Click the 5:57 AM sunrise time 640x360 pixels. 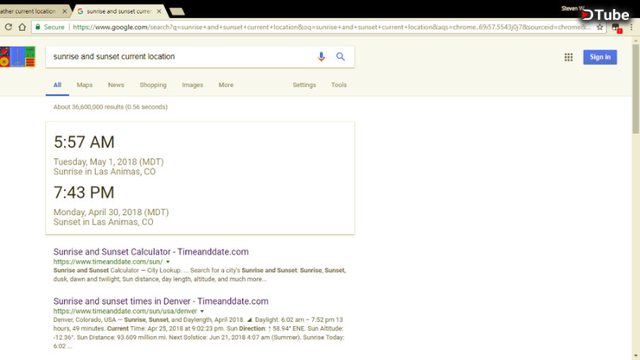(84, 142)
